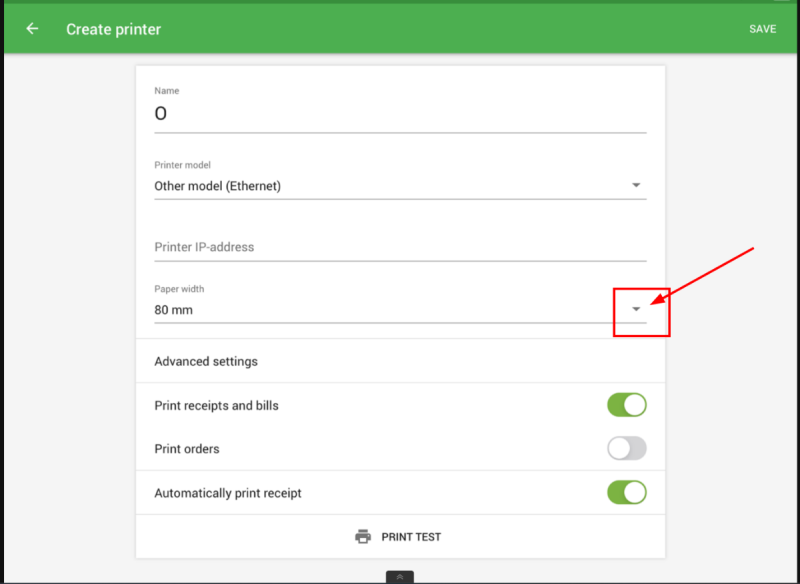
Task: Go back using the left arrow
Action: click(x=32, y=29)
